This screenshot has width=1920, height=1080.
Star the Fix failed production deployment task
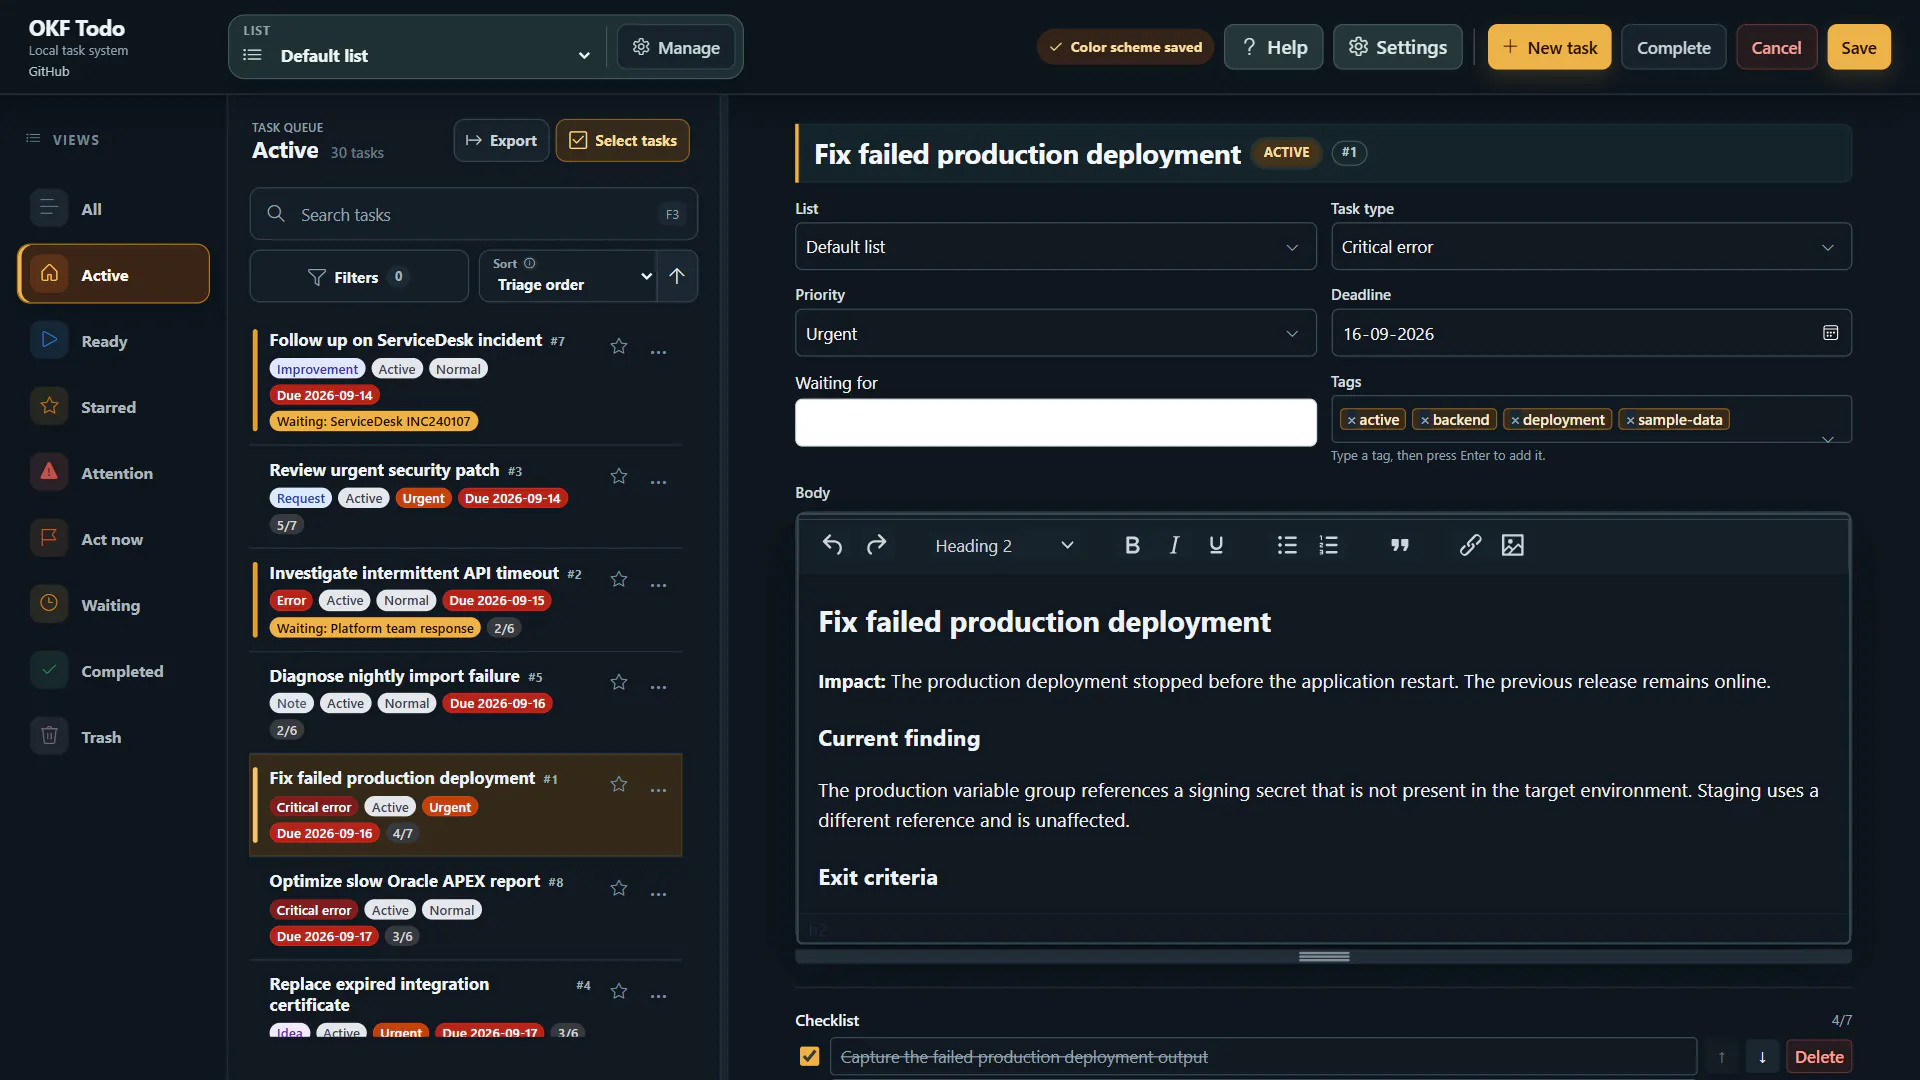click(x=619, y=784)
